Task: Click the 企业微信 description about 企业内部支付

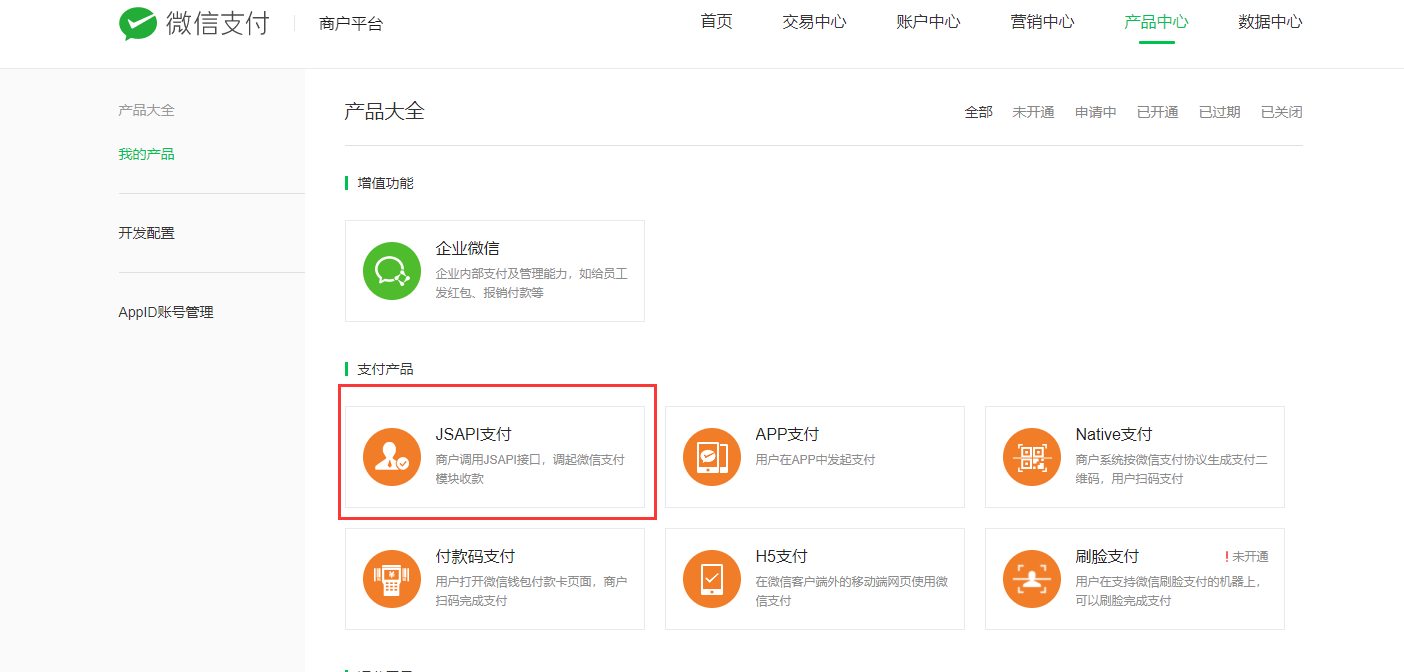Action: pyautogui.click(x=531, y=283)
